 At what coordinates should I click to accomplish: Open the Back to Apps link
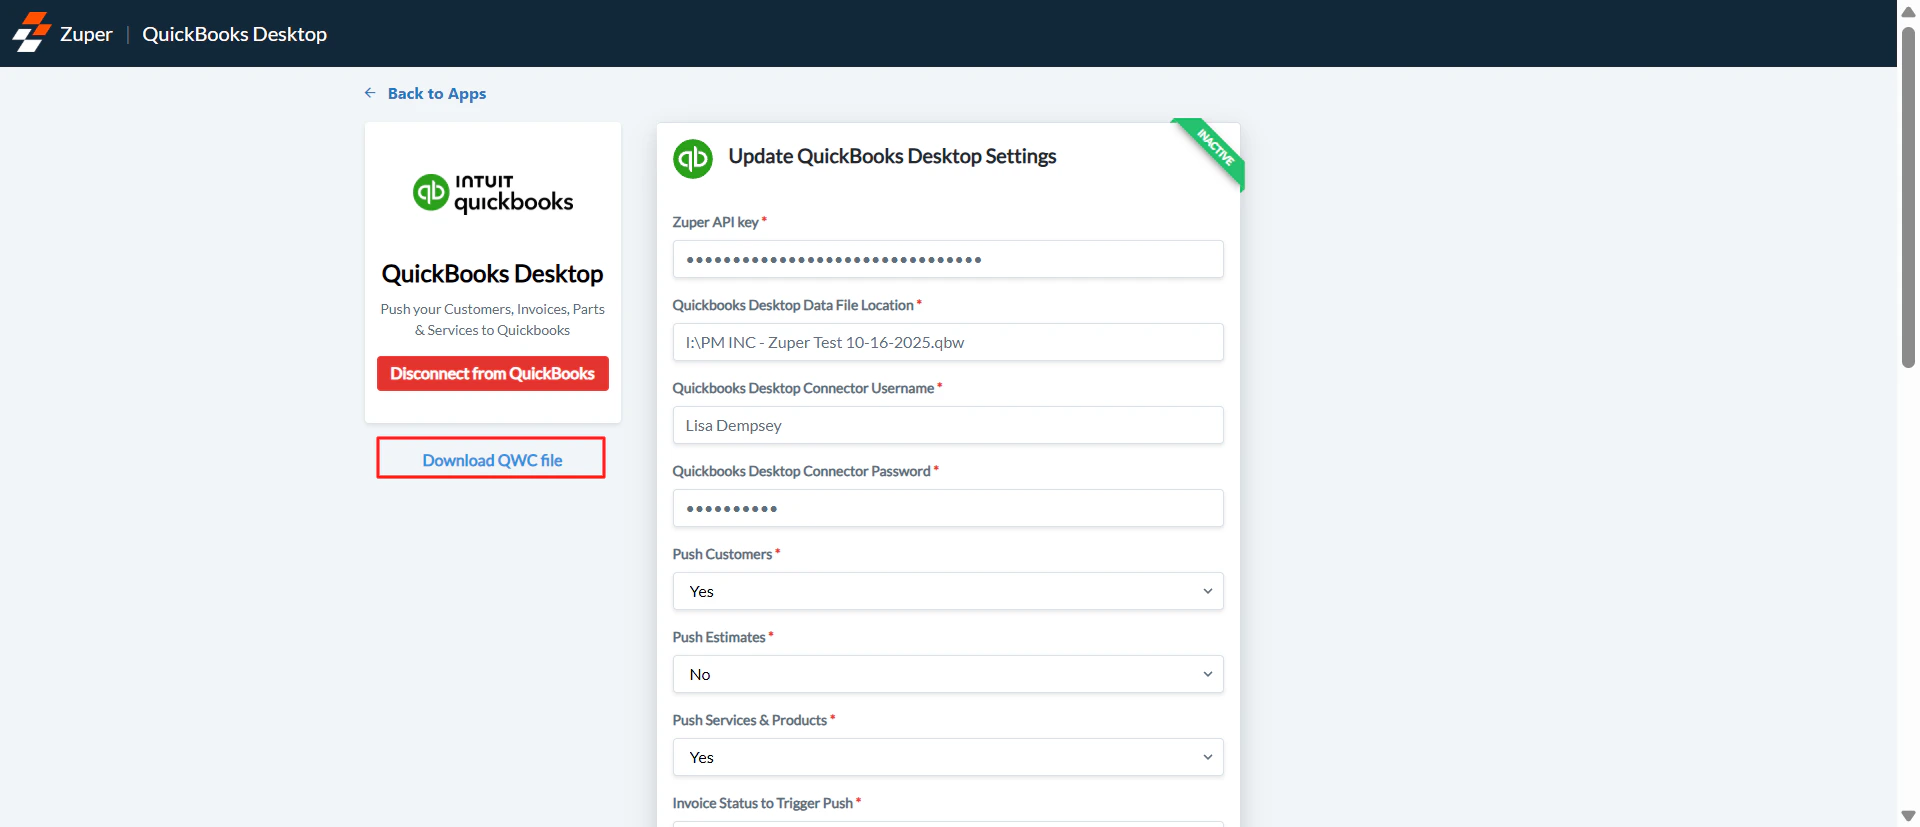[437, 93]
